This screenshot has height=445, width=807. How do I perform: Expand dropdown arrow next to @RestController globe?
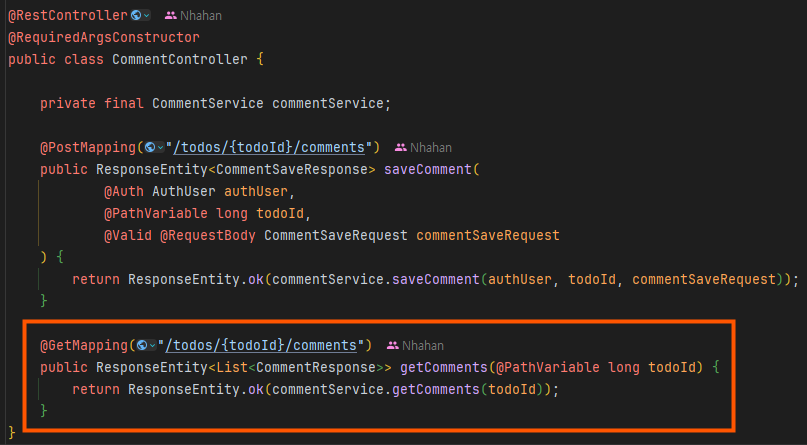pos(147,16)
